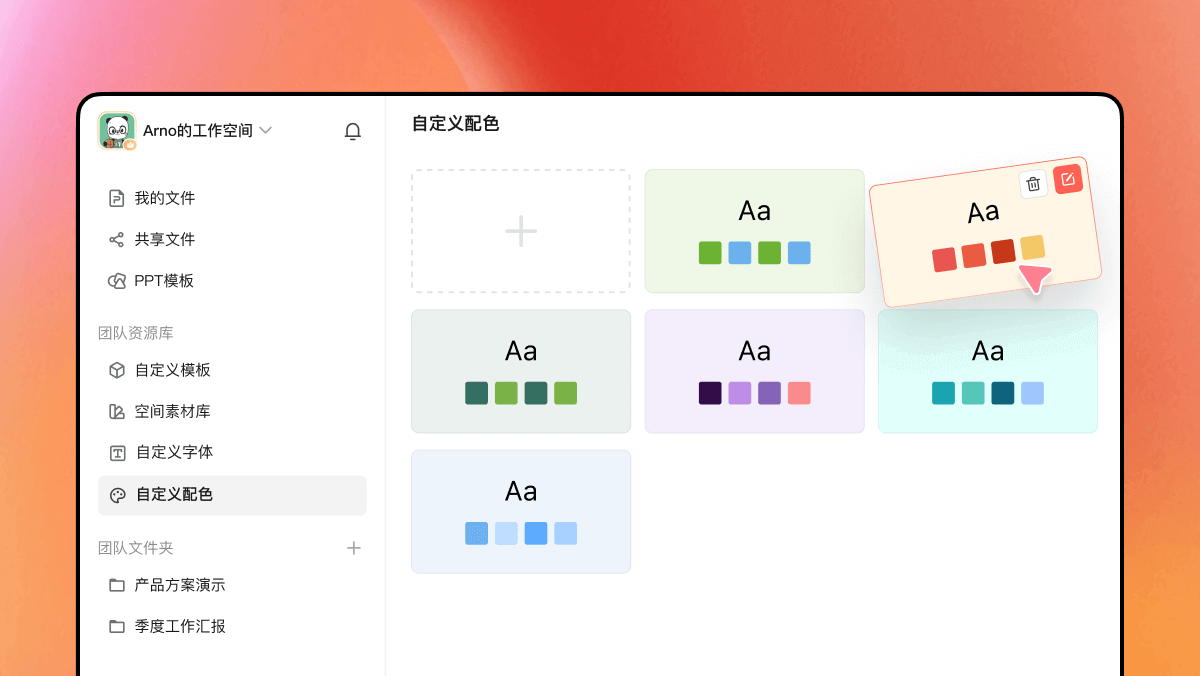Open the 产品方案演示 folder
Screen dimensions: 1200x676
click(180, 585)
